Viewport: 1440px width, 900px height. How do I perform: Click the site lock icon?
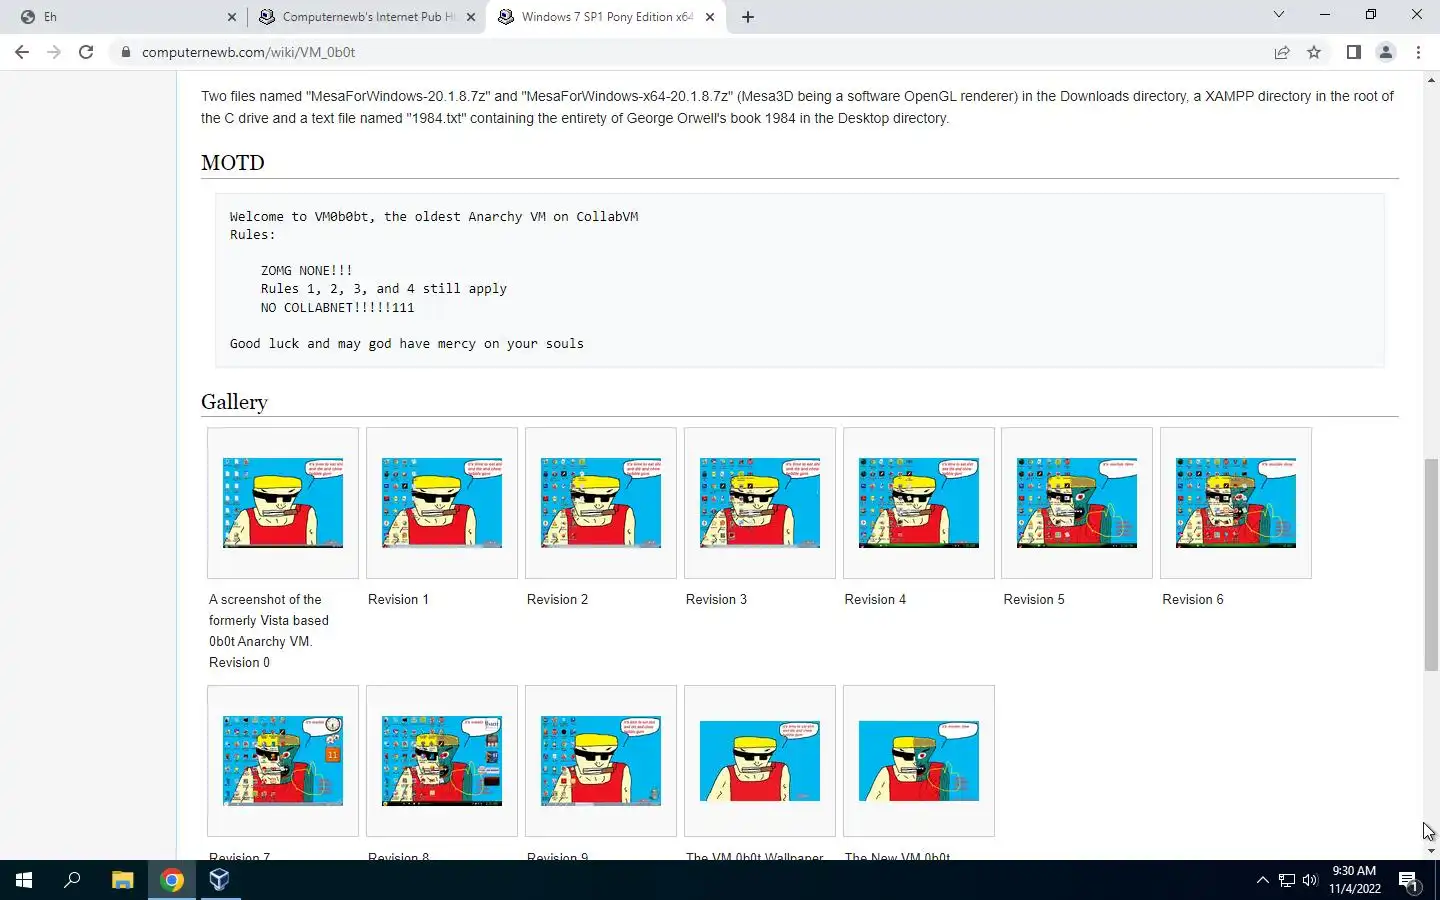pos(126,52)
